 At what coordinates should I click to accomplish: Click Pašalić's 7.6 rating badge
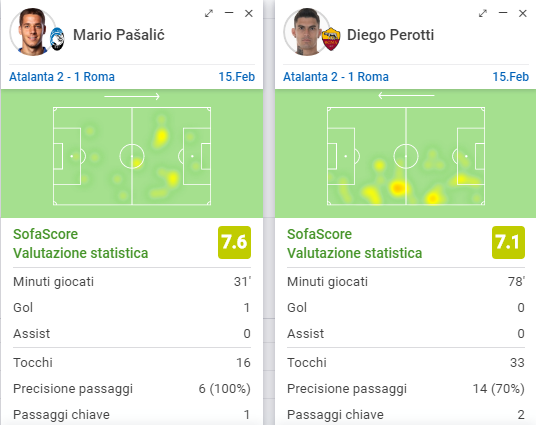tap(234, 242)
